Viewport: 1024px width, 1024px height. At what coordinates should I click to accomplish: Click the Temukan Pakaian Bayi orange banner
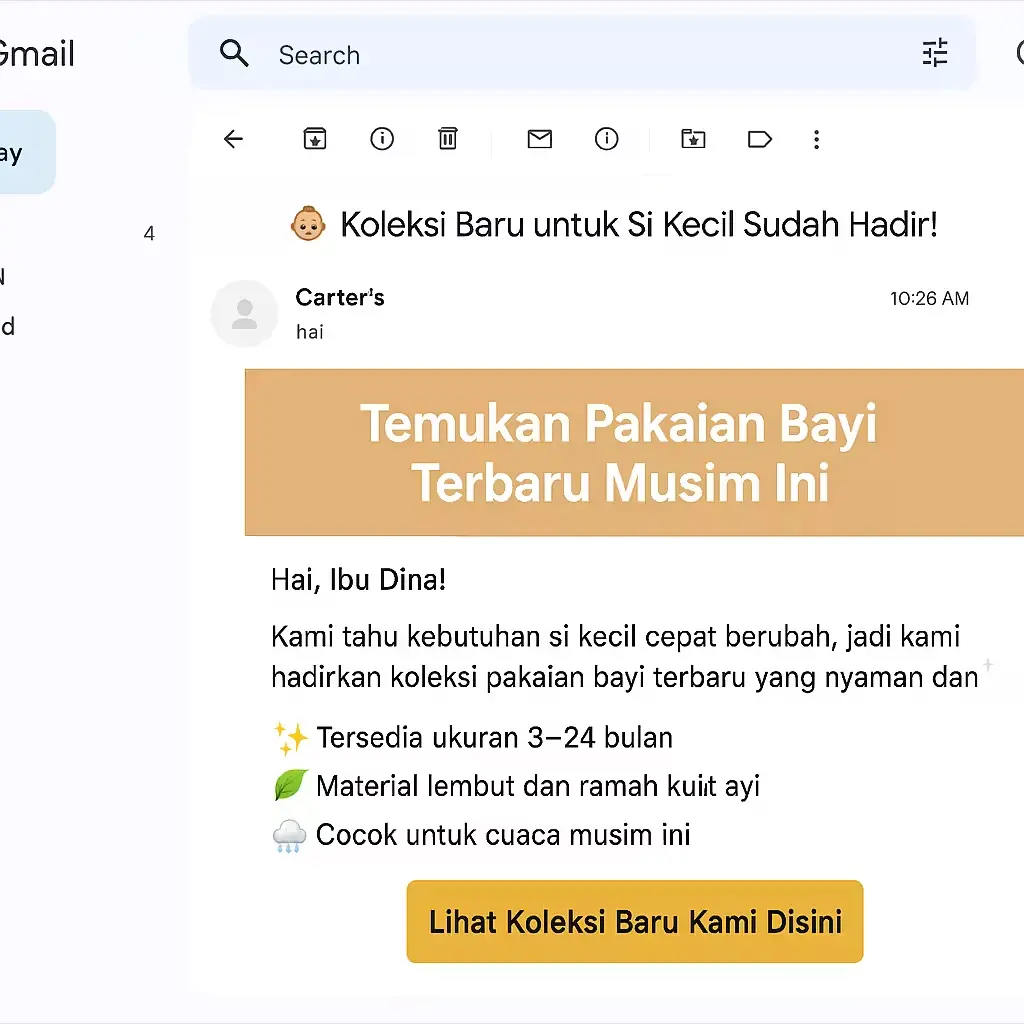634,453
